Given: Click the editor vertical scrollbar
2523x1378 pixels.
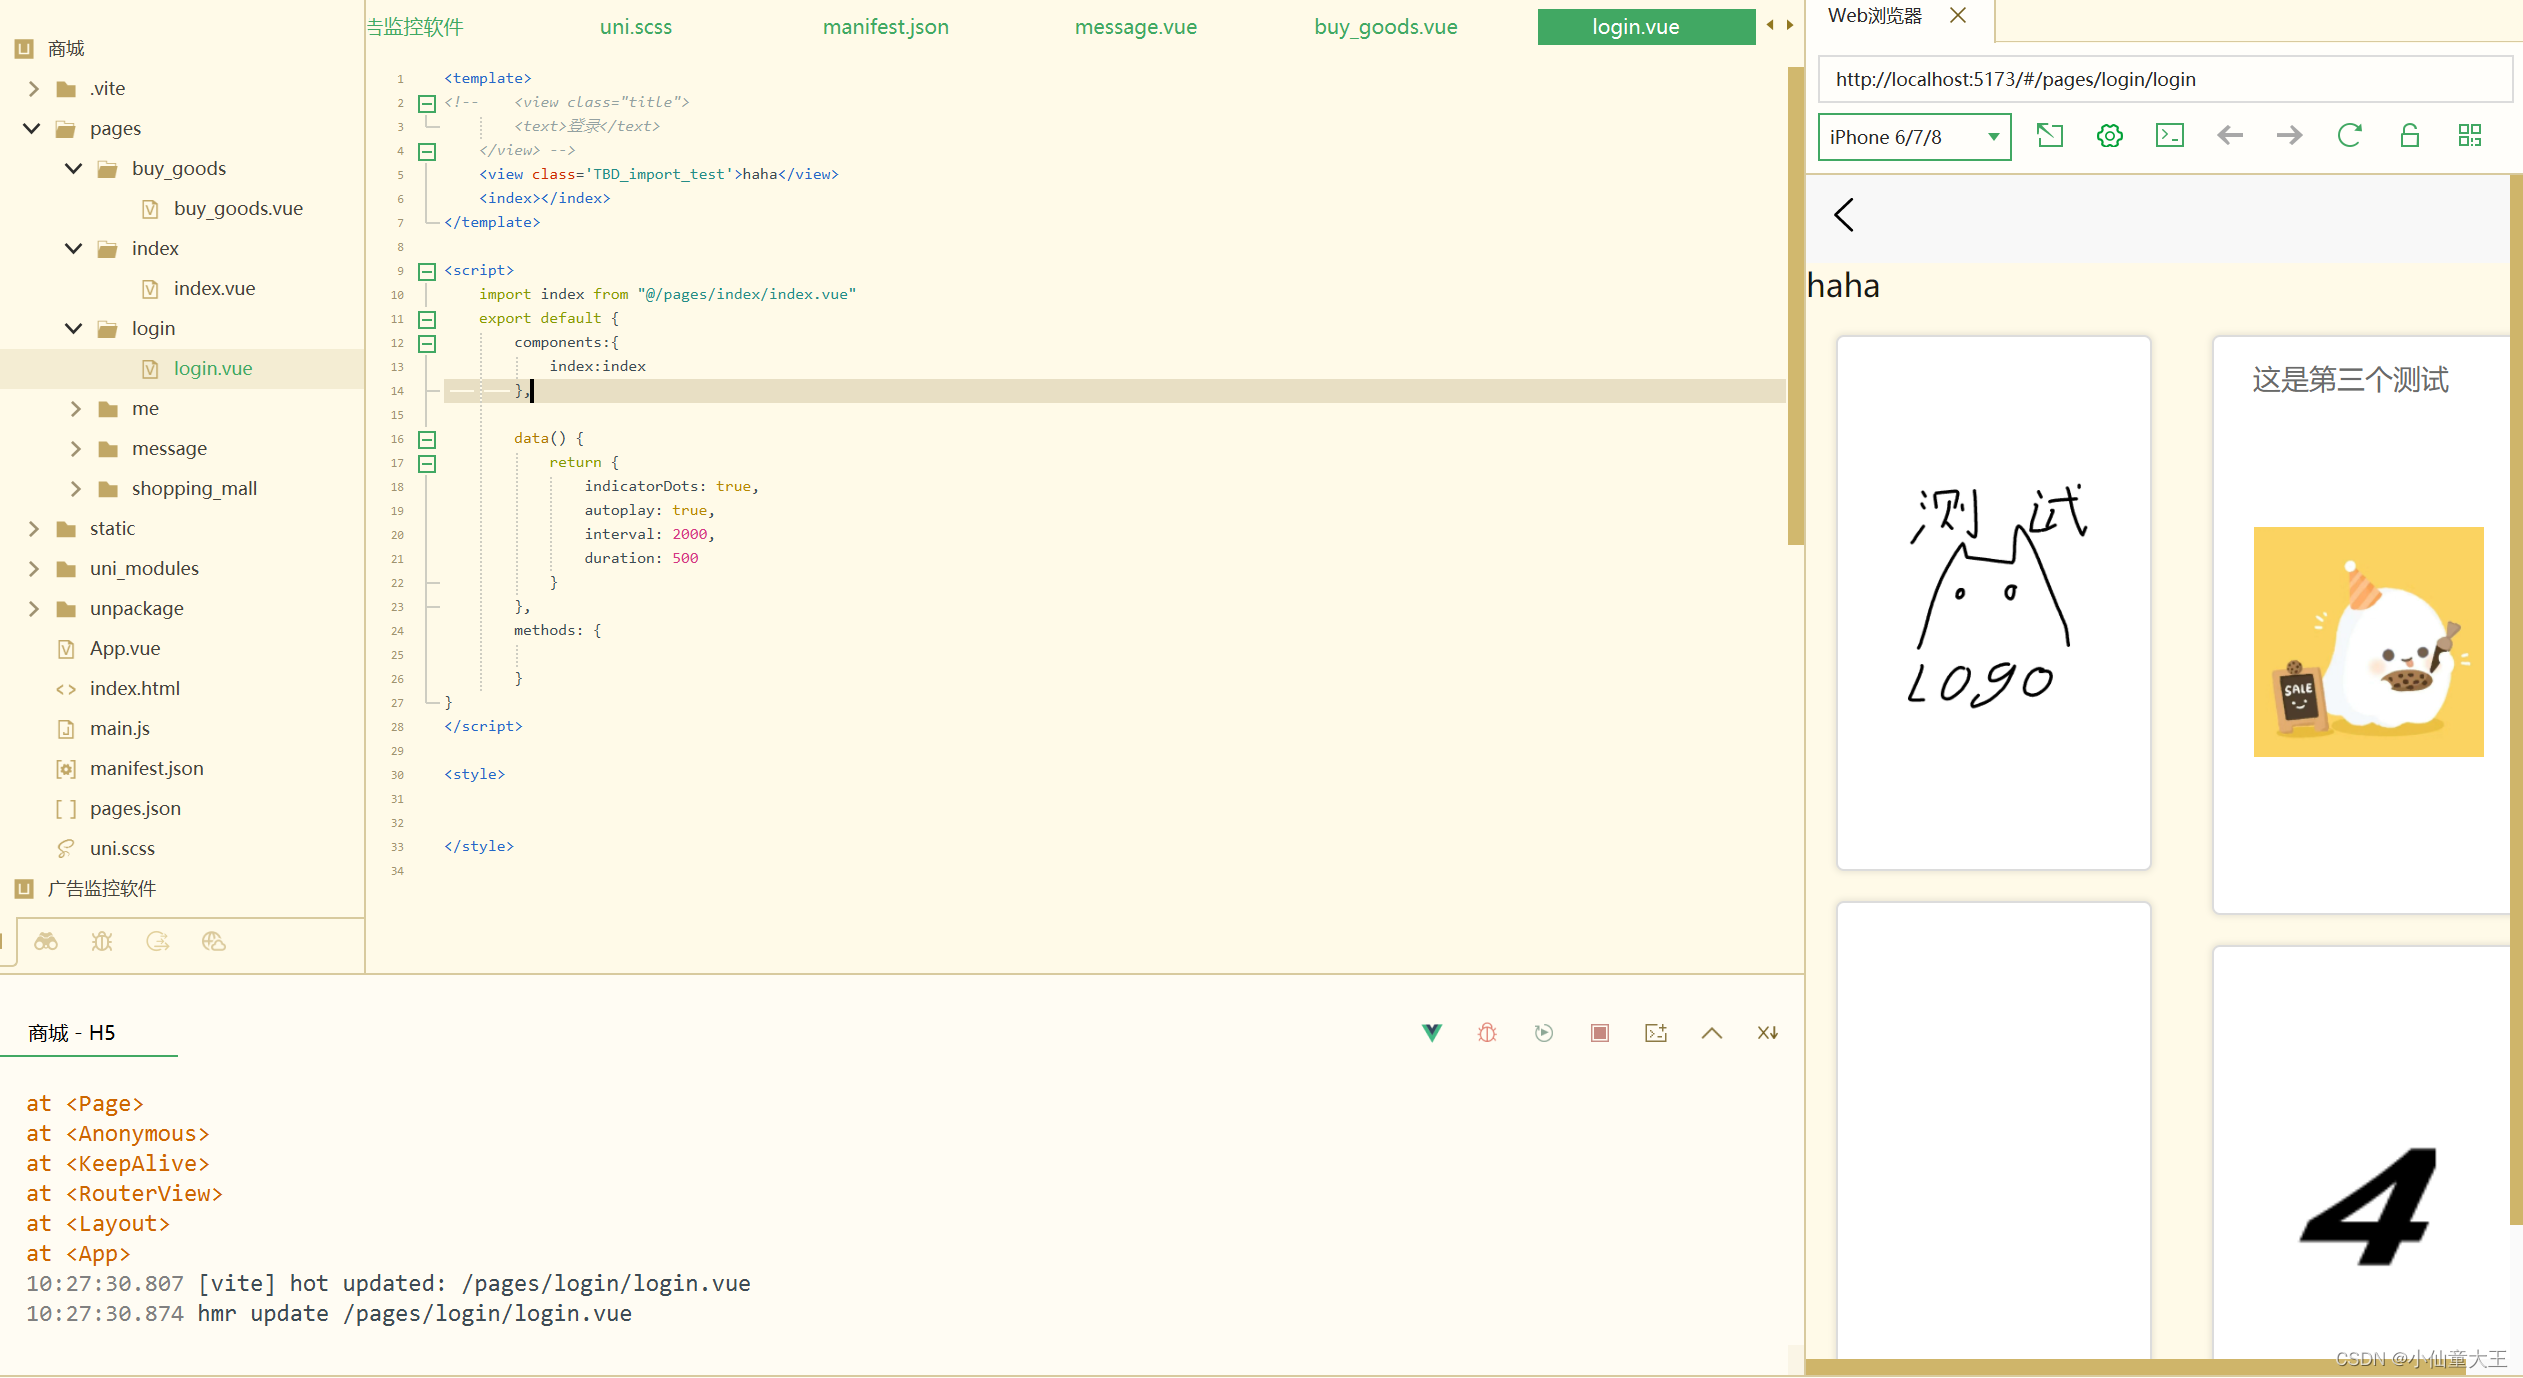Looking at the screenshot, I should click(x=1795, y=305).
